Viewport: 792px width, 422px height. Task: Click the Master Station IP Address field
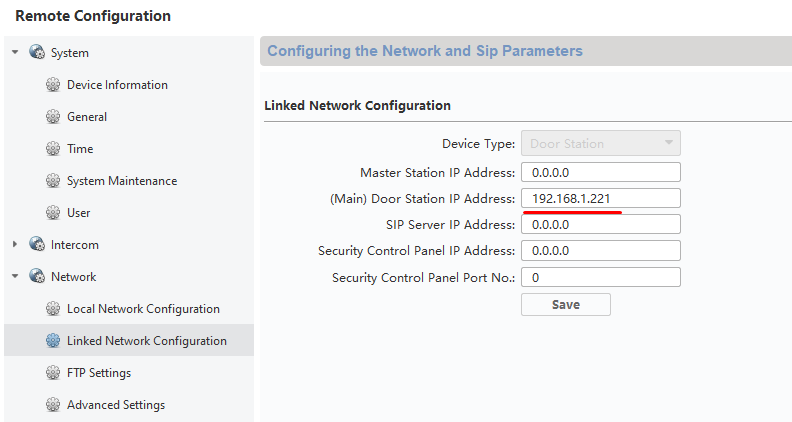pos(601,172)
